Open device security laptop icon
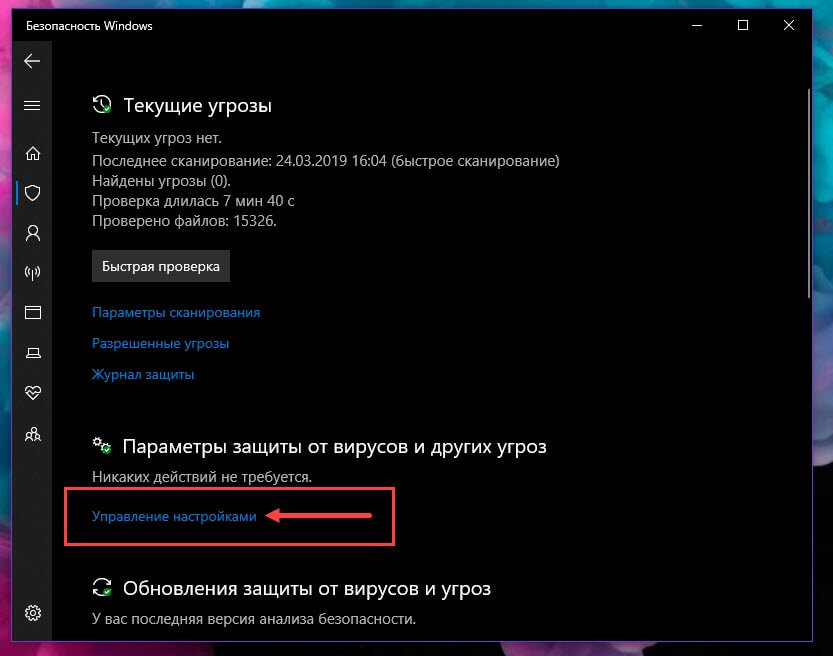 33,353
